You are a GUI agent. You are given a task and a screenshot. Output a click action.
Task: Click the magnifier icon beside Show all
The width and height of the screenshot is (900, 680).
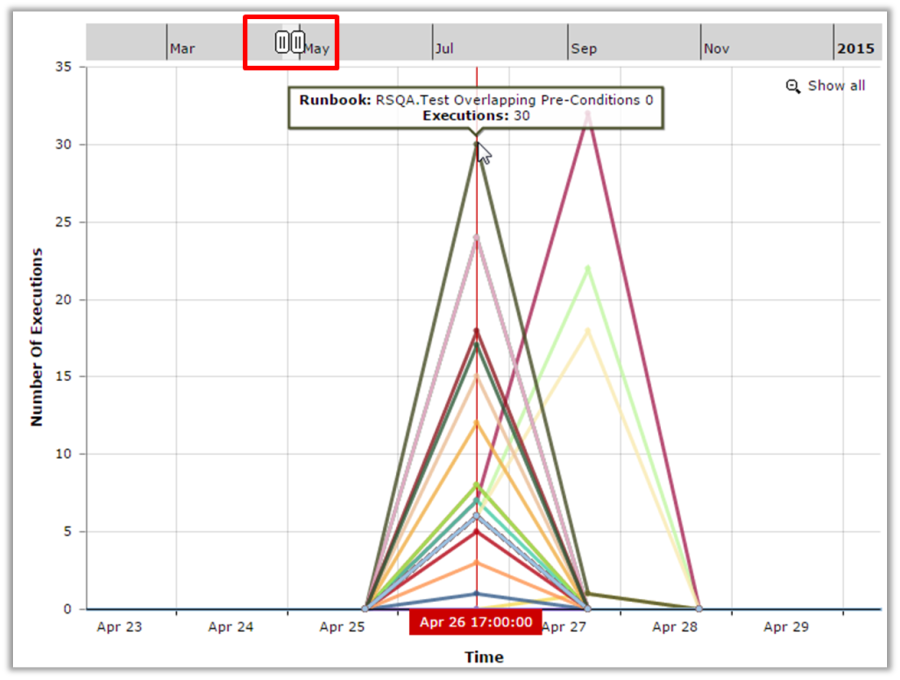(x=793, y=86)
